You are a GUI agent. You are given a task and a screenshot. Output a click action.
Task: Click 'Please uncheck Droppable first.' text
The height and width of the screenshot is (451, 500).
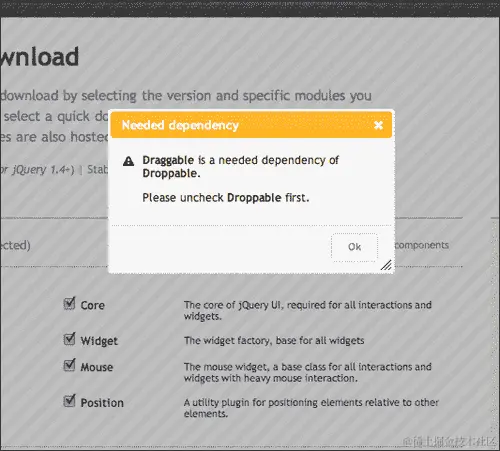pyautogui.click(x=226, y=198)
